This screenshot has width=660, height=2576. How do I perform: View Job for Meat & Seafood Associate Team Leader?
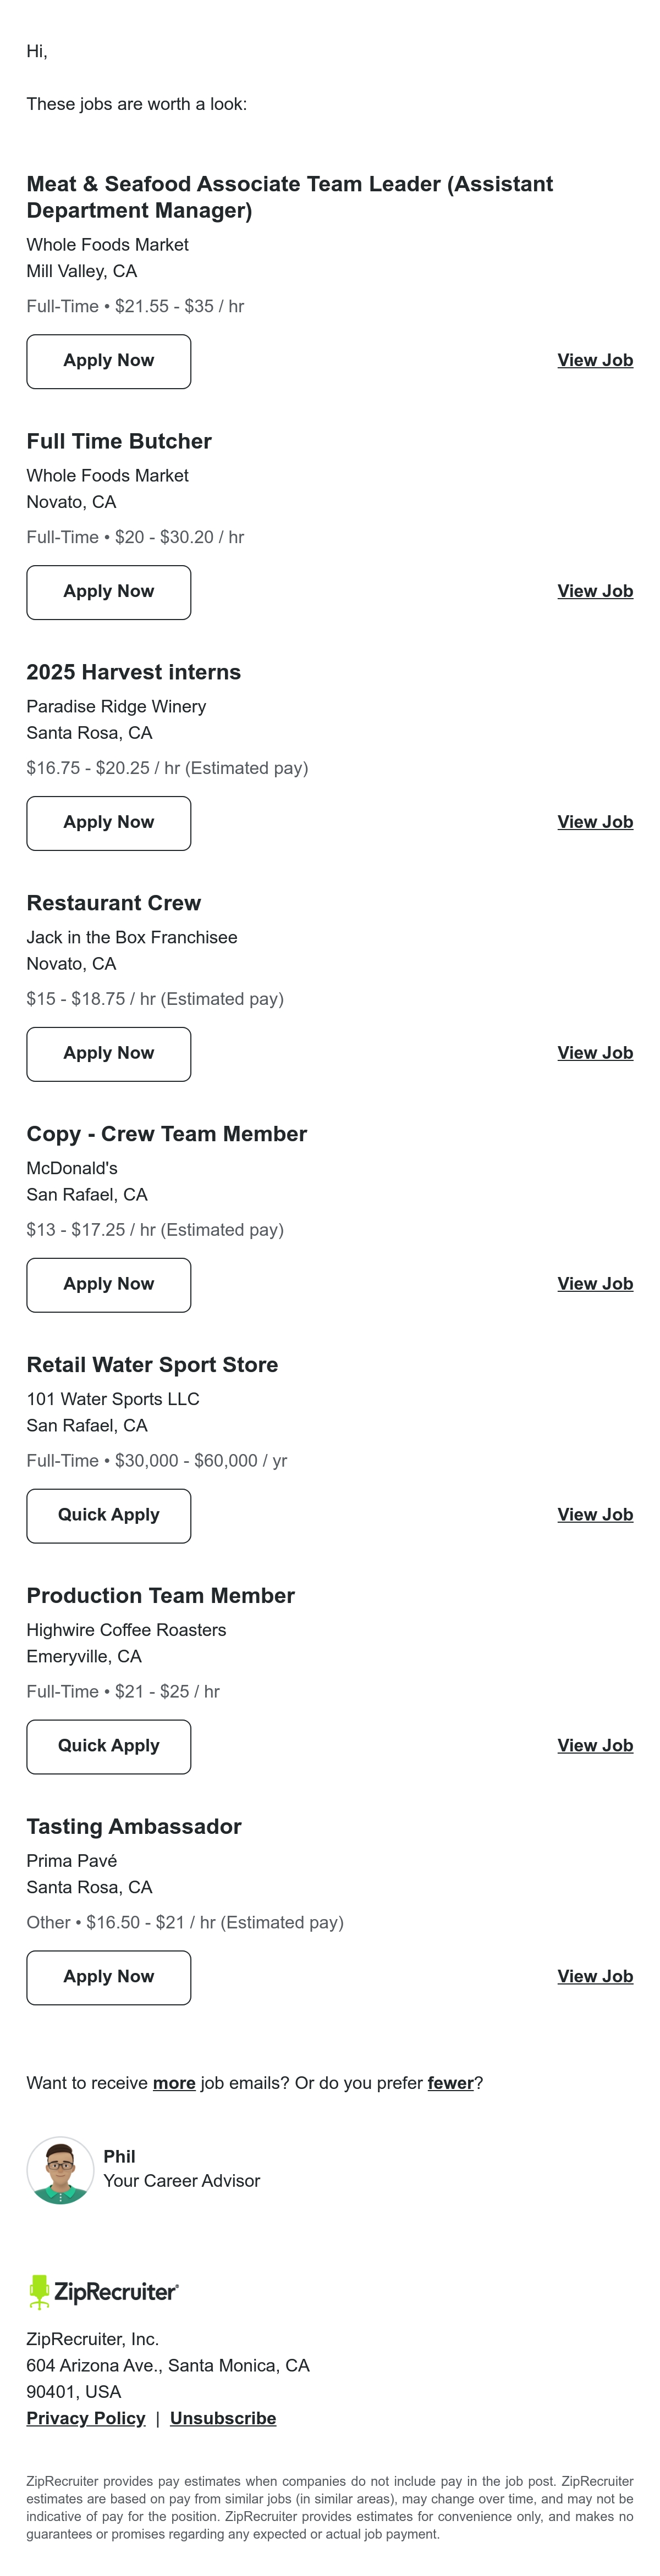pos(595,360)
